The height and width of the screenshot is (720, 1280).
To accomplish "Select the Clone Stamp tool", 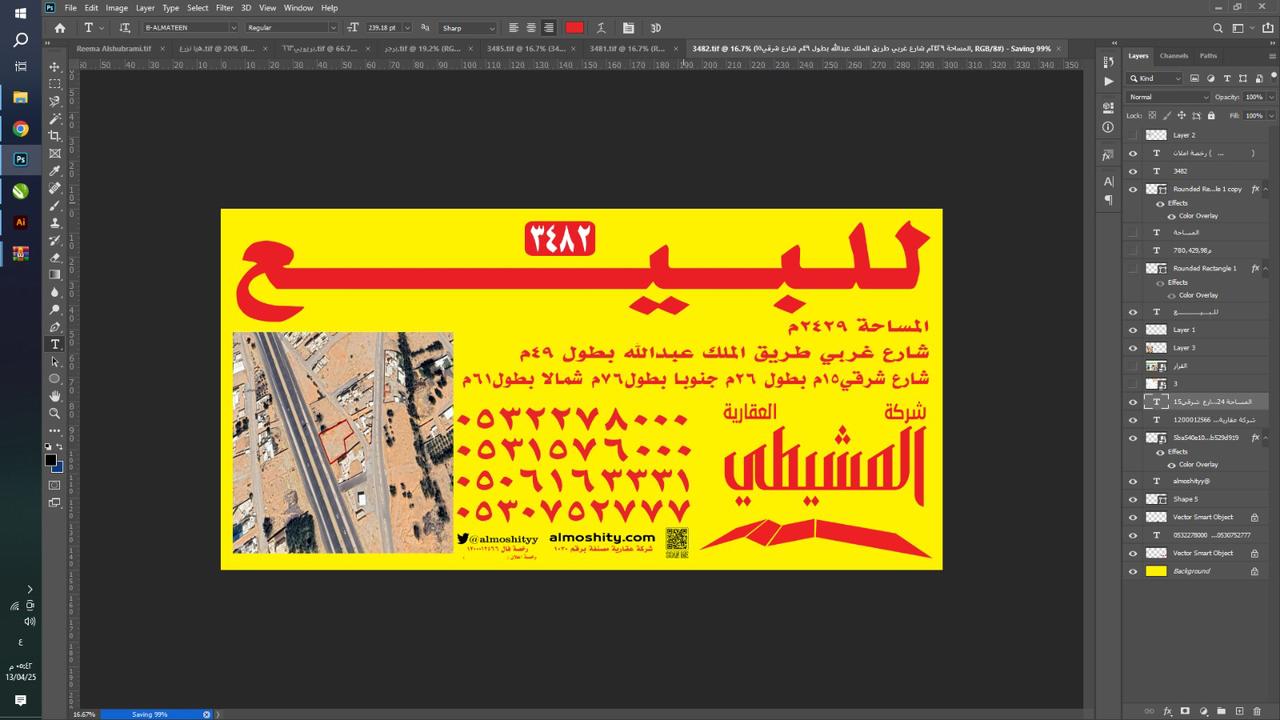I will tap(55, 223).
